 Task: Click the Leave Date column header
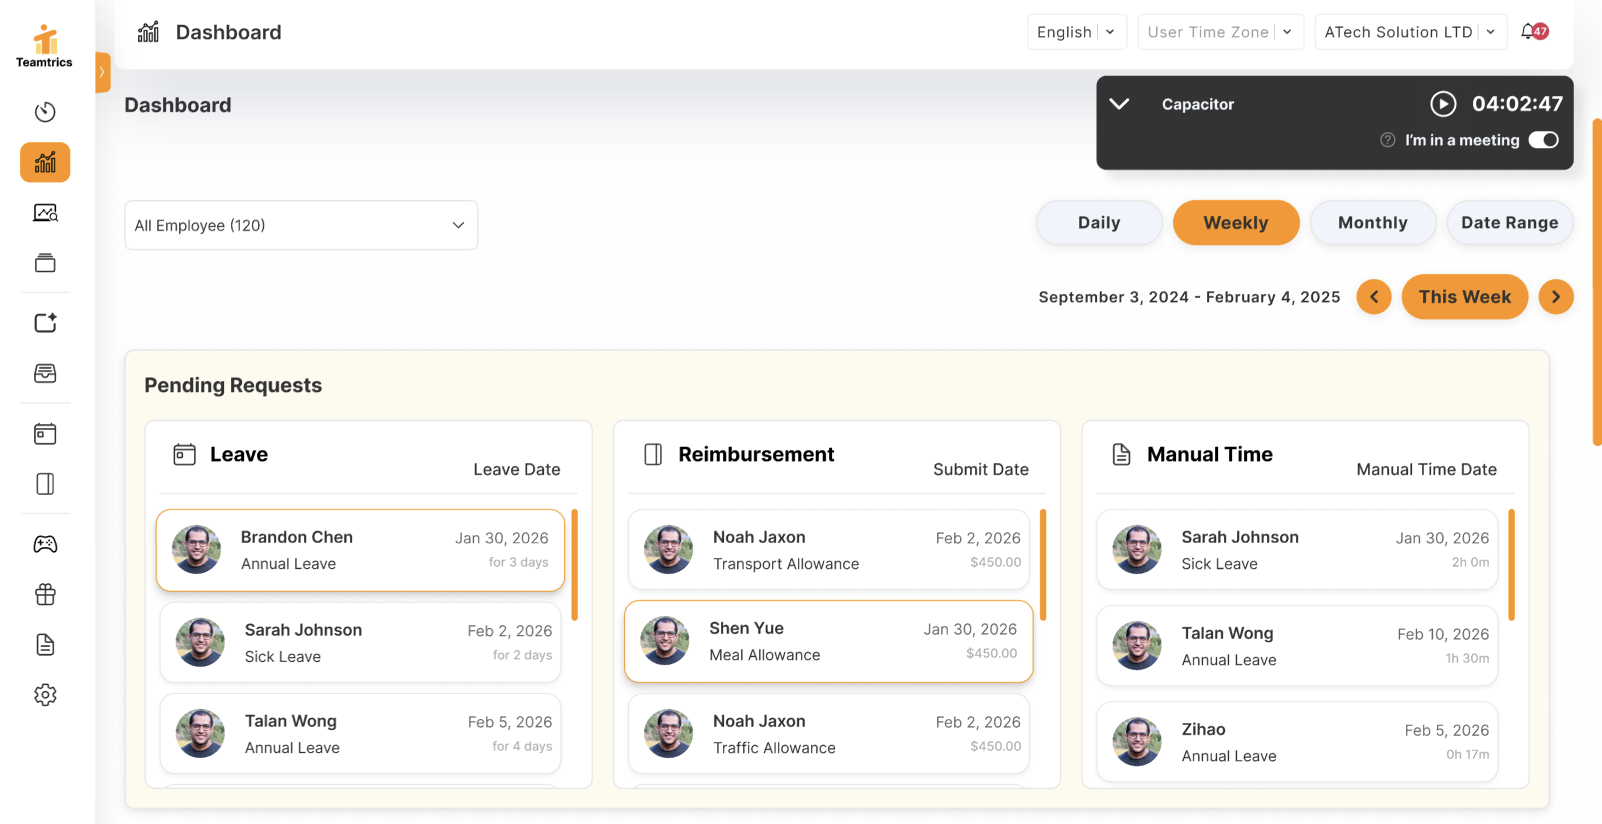pos(517,470)
